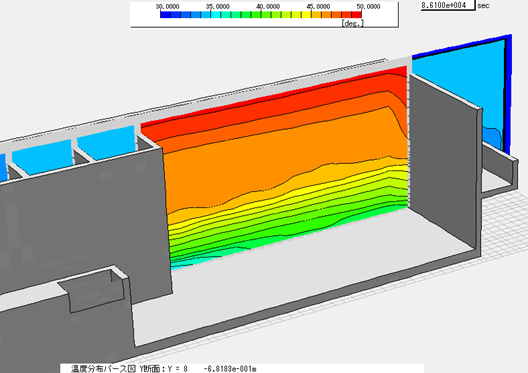Click the 30.0000 legend label

[x=167, y=6]
